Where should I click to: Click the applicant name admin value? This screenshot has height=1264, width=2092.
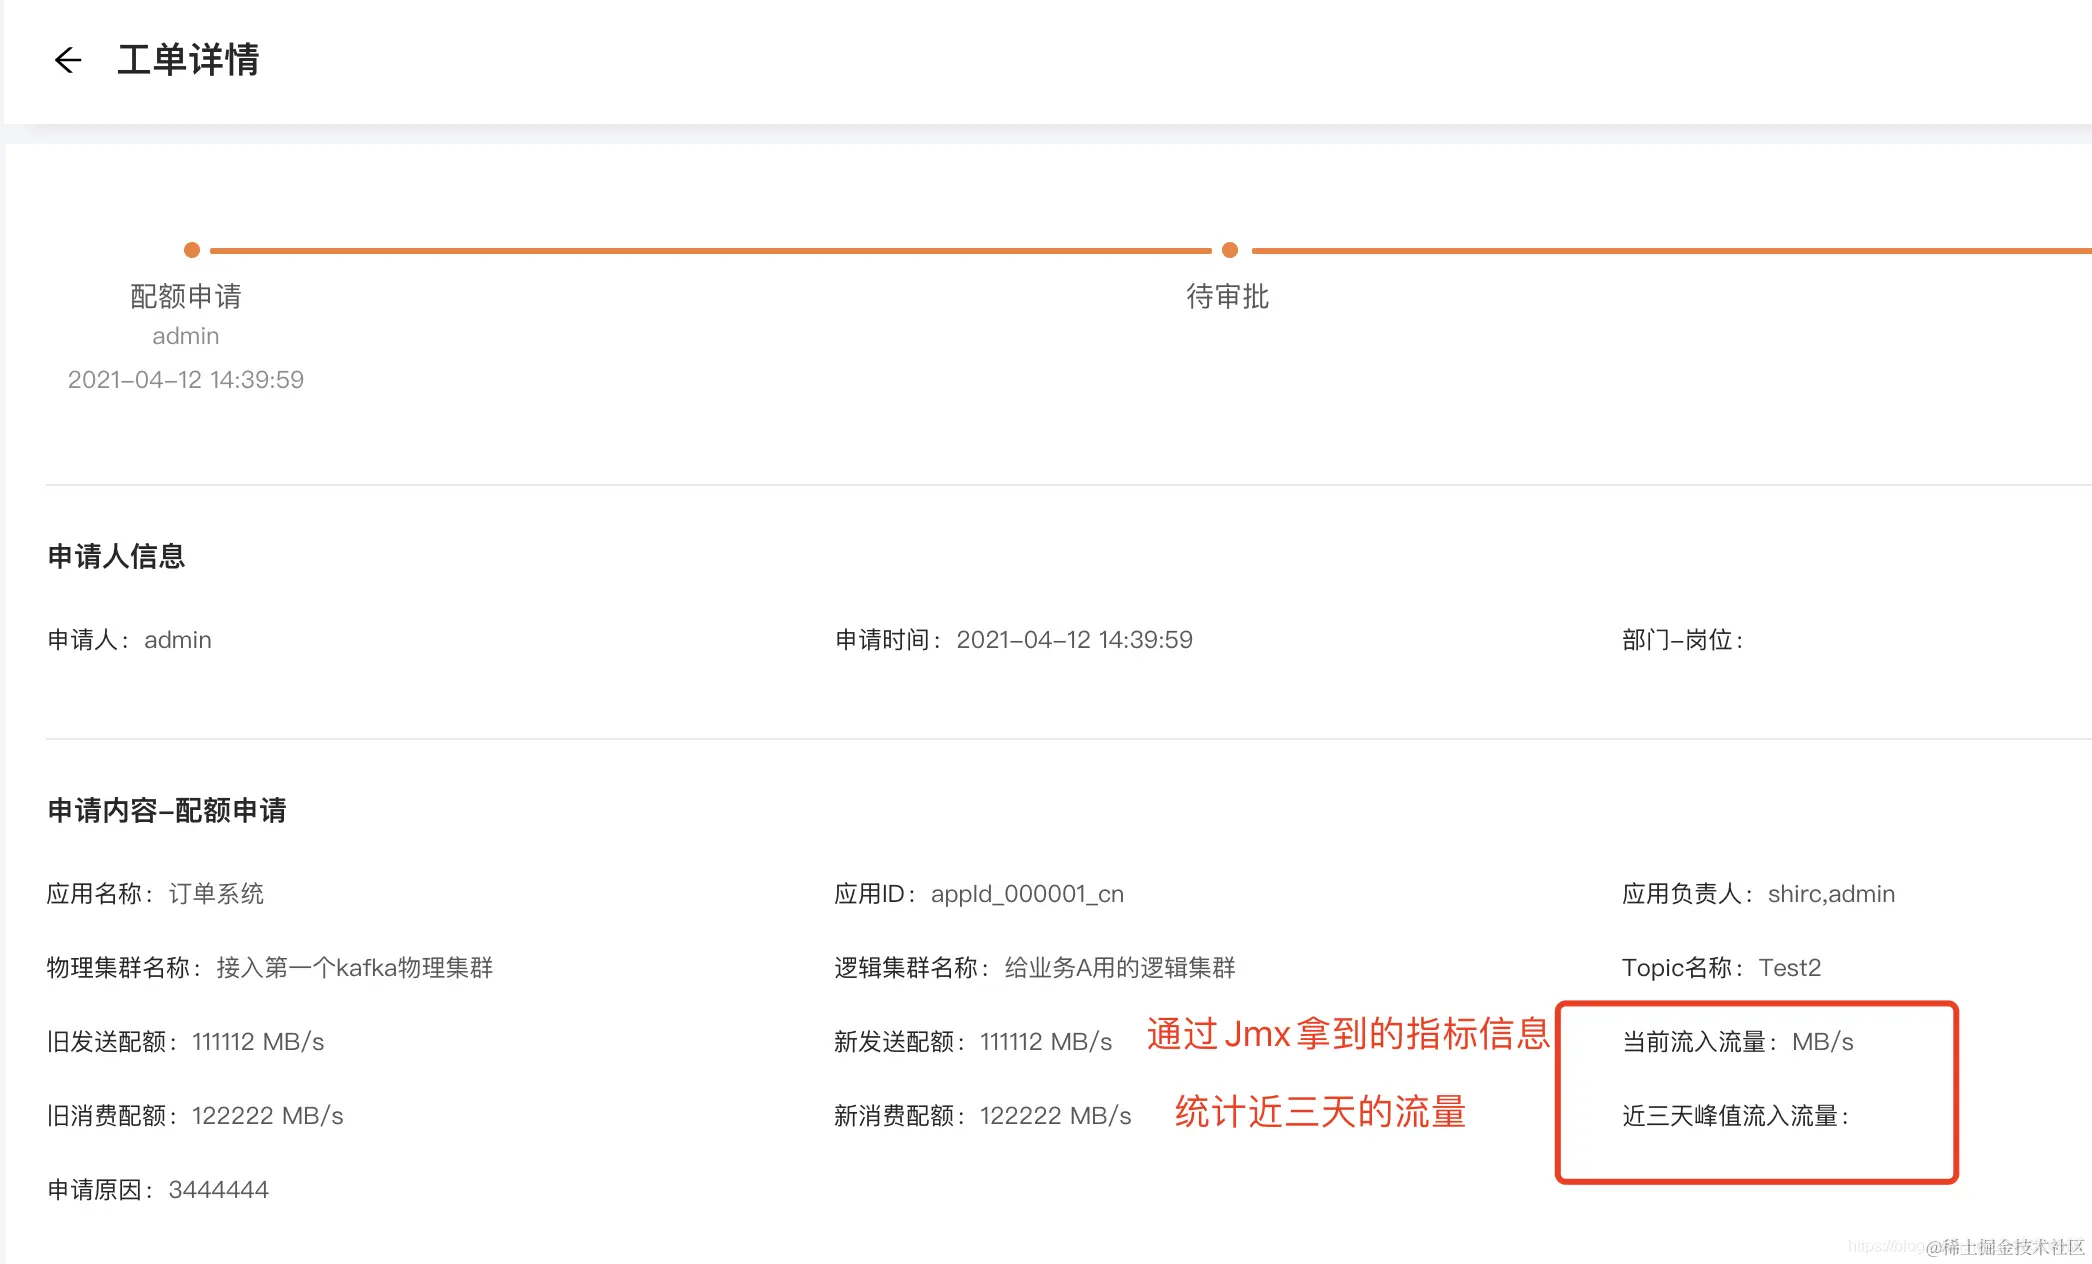[x=178, y=640]
